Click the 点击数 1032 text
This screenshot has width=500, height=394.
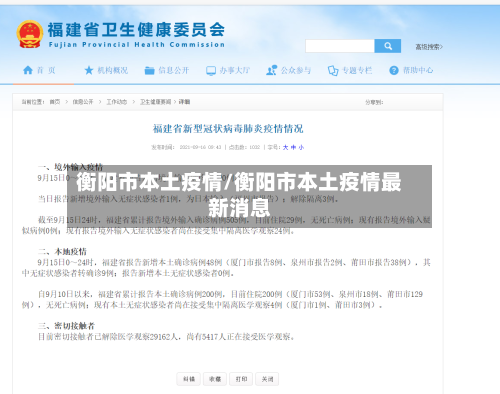244,147
